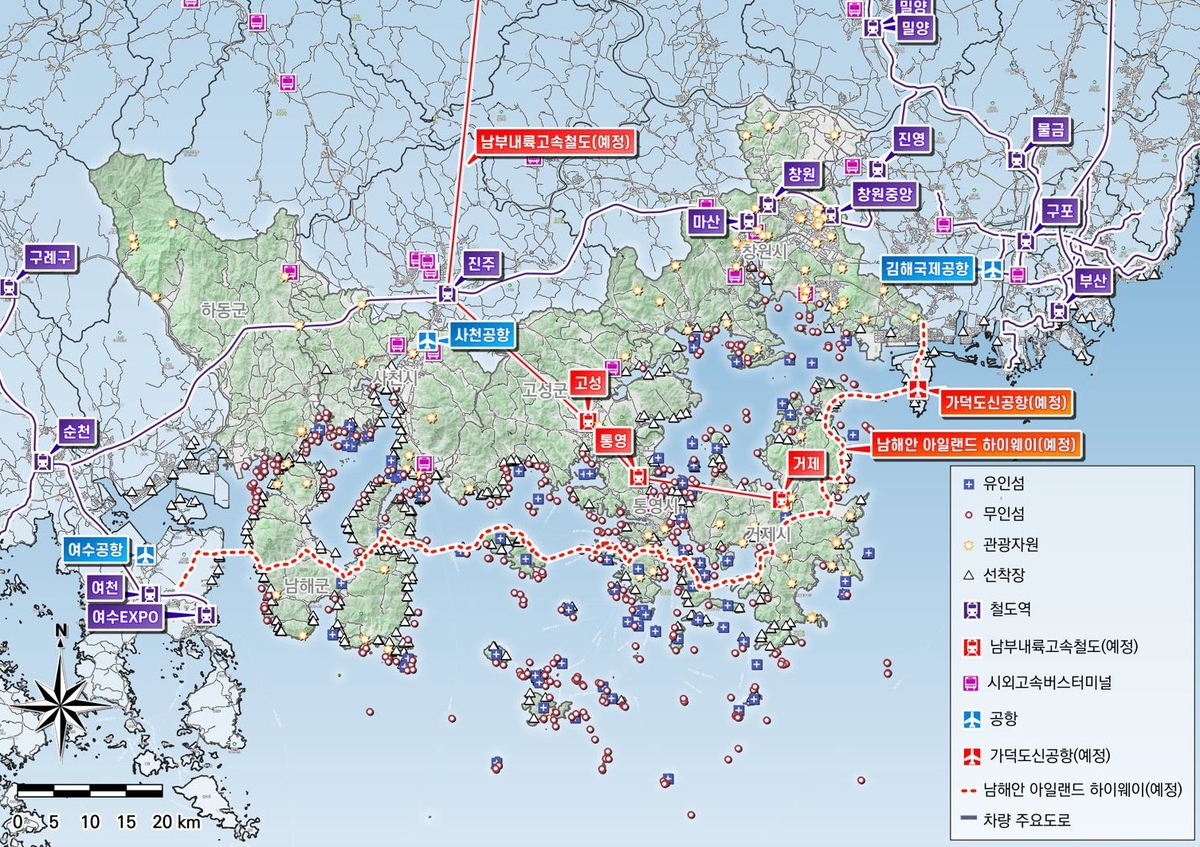
Task: Click the distance scale bar
Action: [90, 791]
